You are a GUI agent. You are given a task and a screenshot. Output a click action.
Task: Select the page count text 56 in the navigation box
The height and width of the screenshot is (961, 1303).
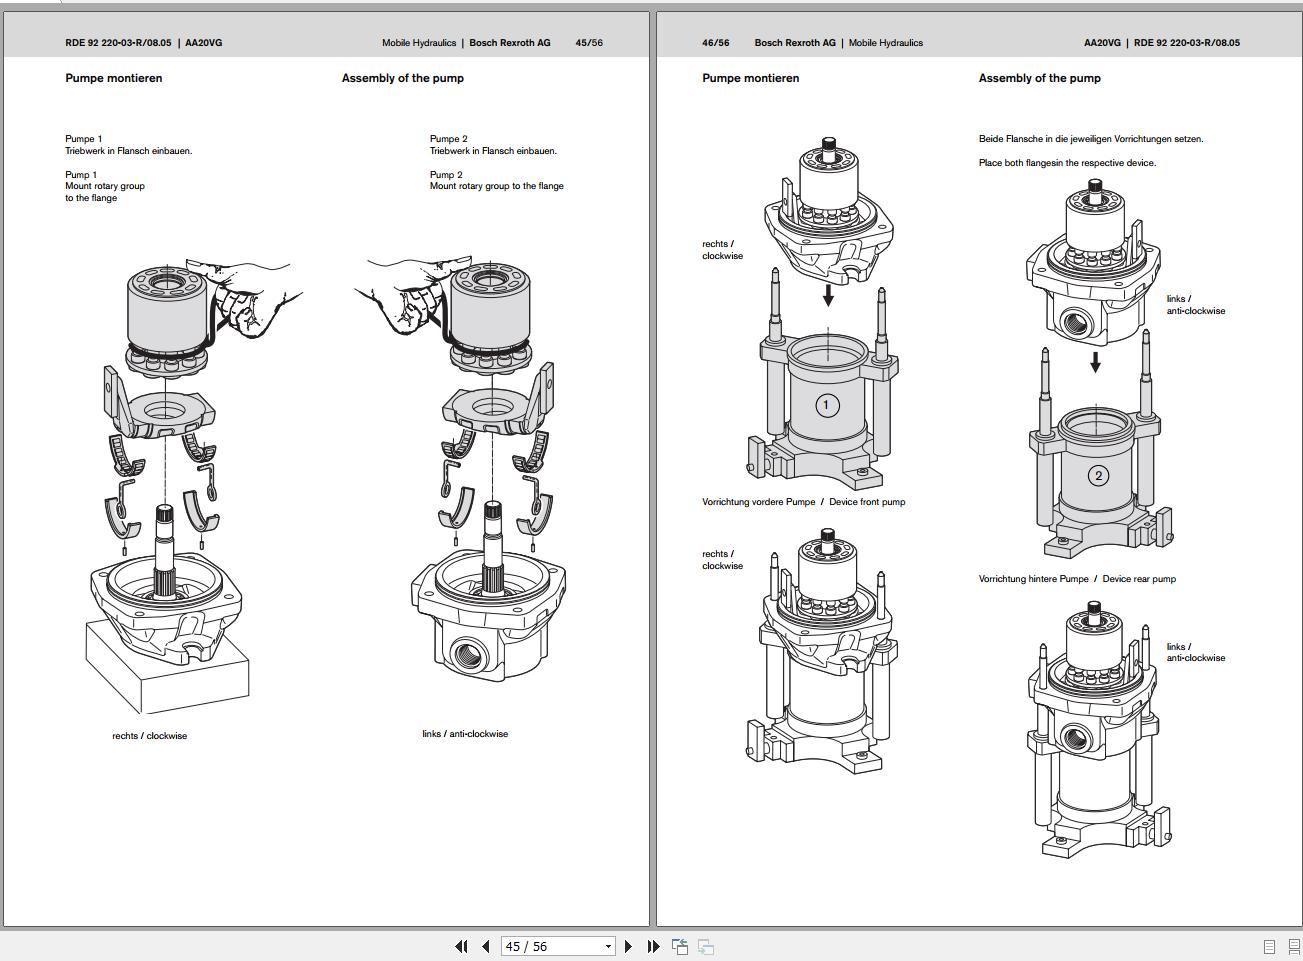(x=539, y=946)
